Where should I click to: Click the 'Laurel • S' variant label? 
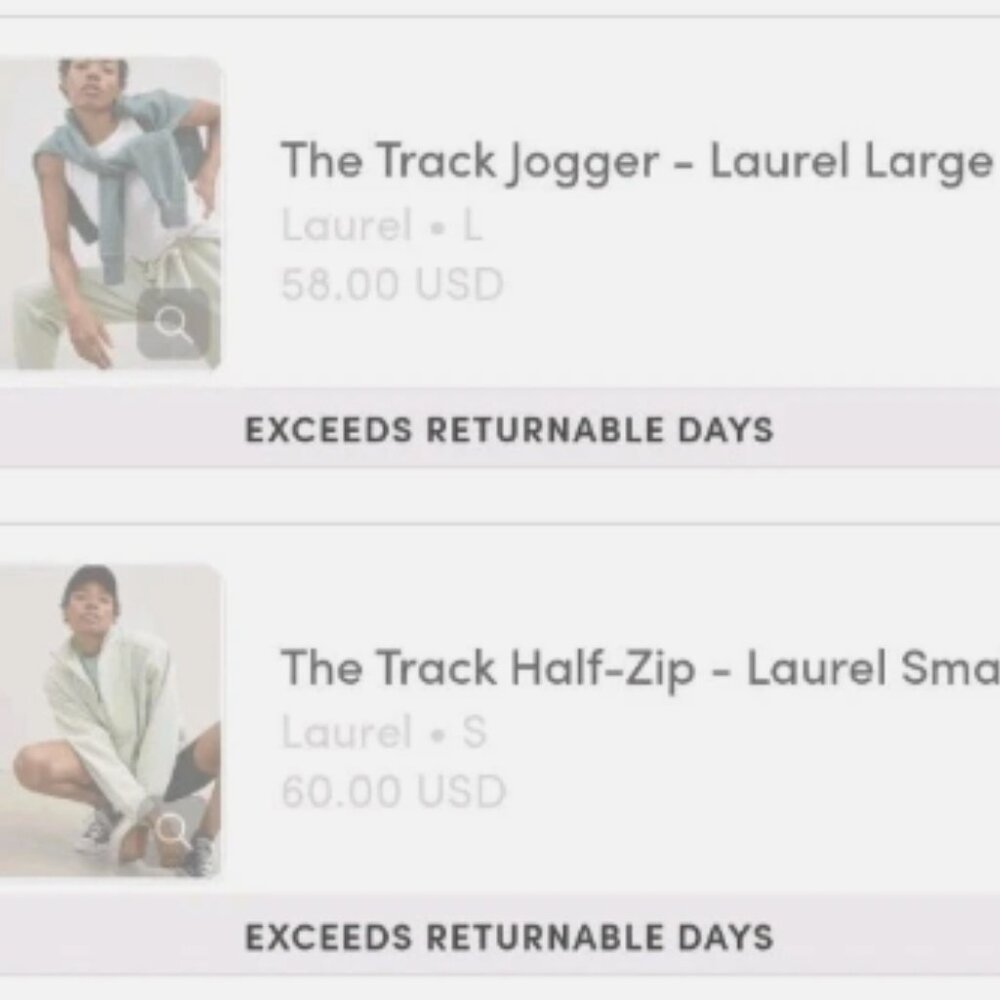point(384,732)
